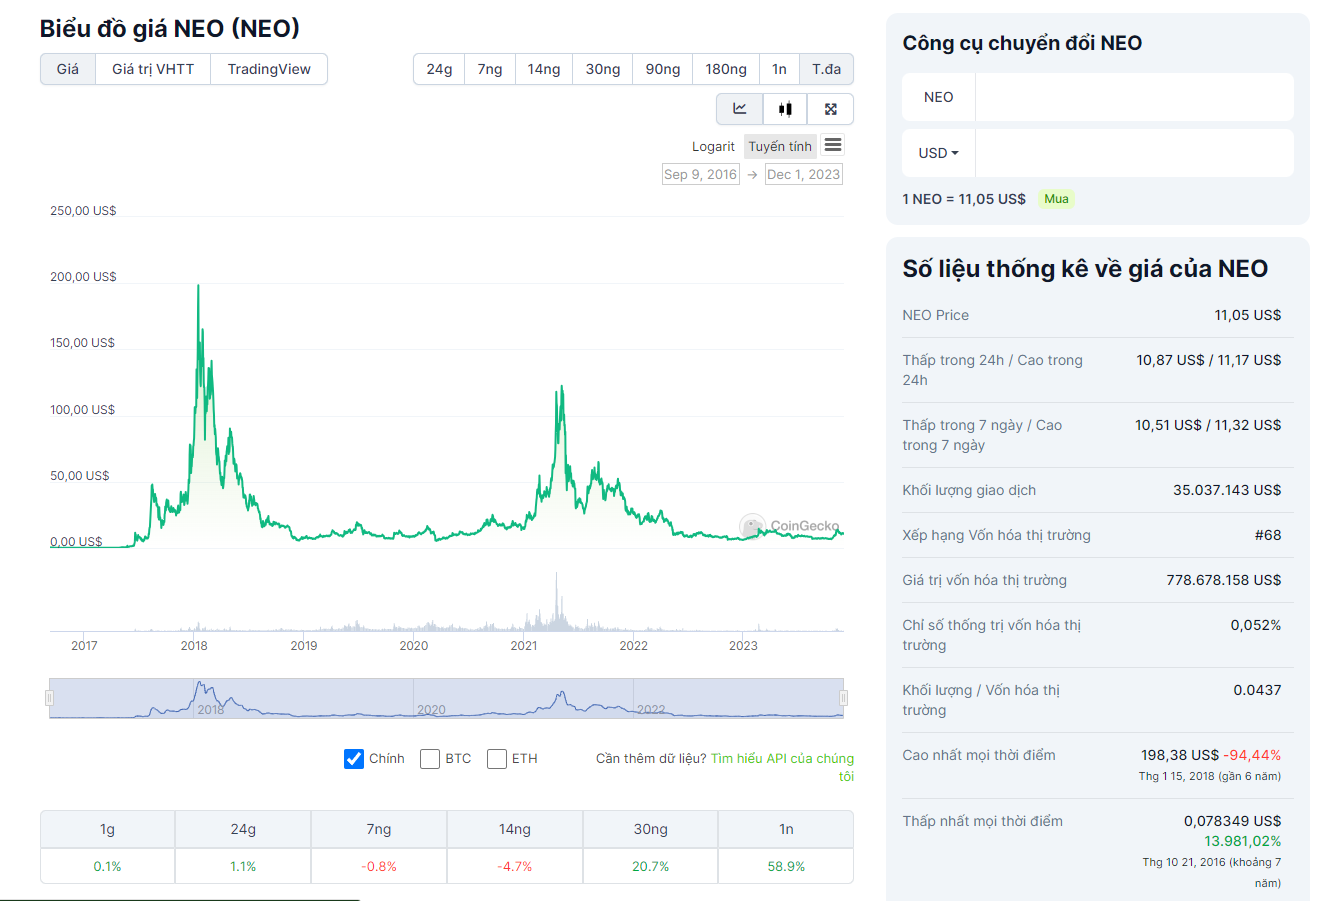Viewport: 1324px width, 901px height.
Task: Choose the 180ng time range
Action: point(726,69)
